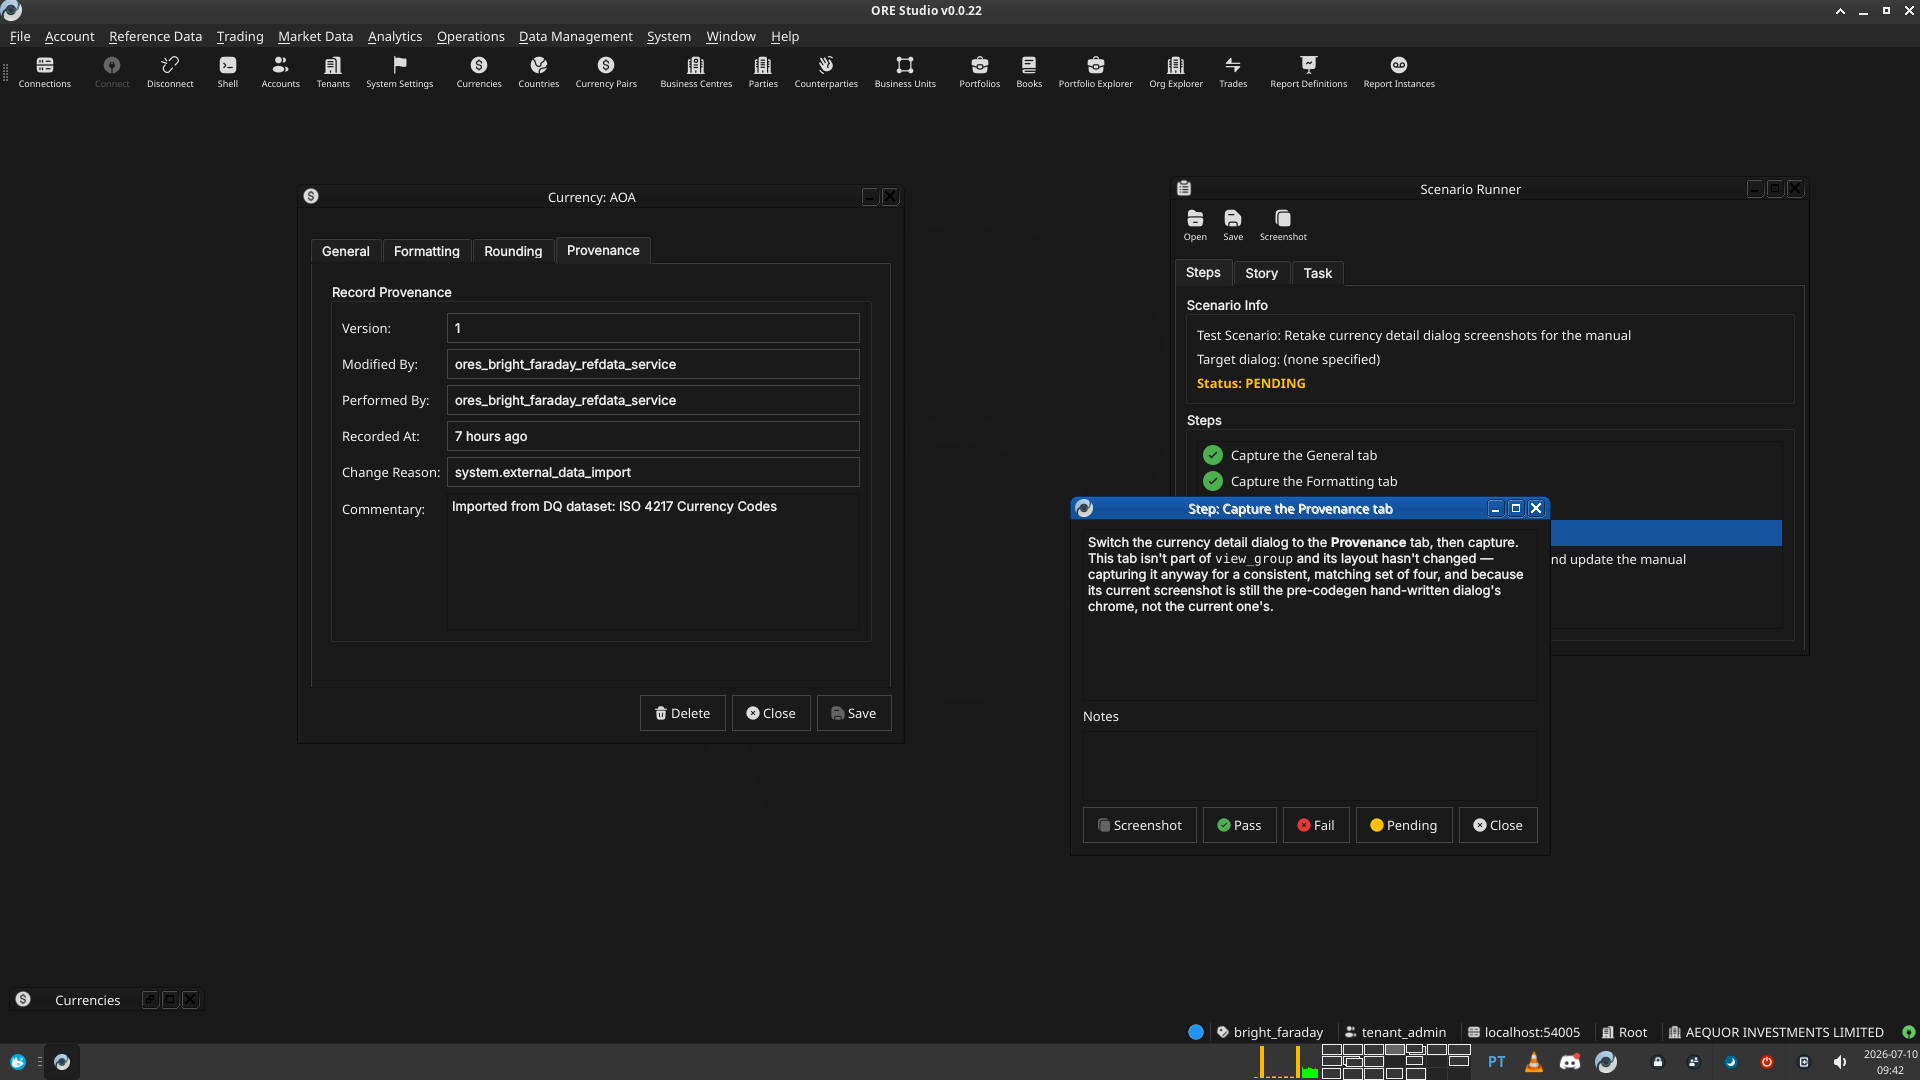Click the VLC cone tray icon
Image resolution: width=1920 pixels, height=1080 pixels.
(1533, 1062)
